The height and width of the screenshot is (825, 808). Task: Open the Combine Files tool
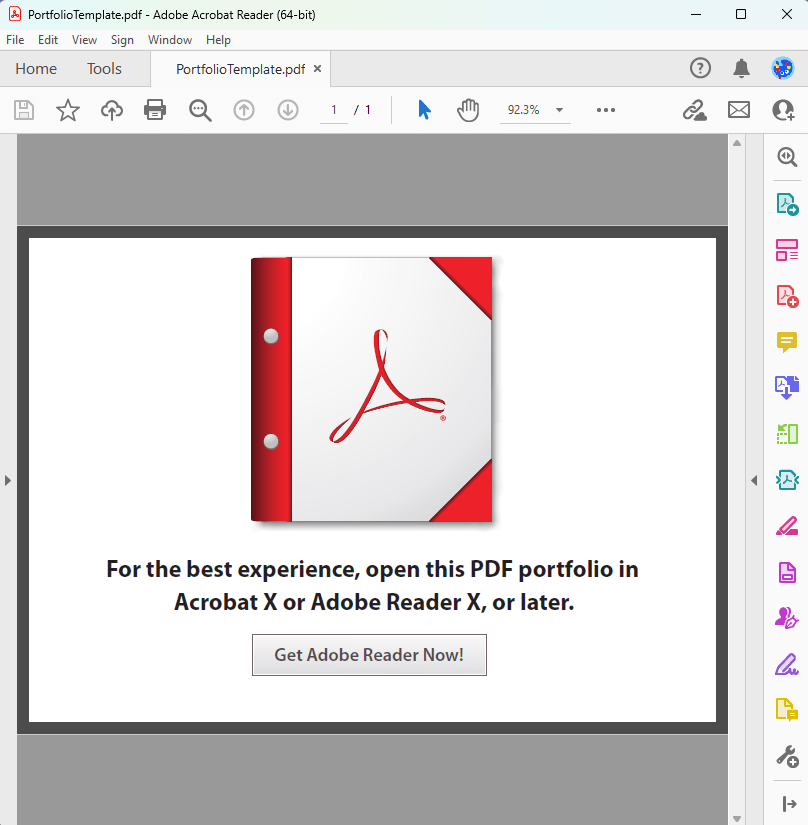(787, 387)
